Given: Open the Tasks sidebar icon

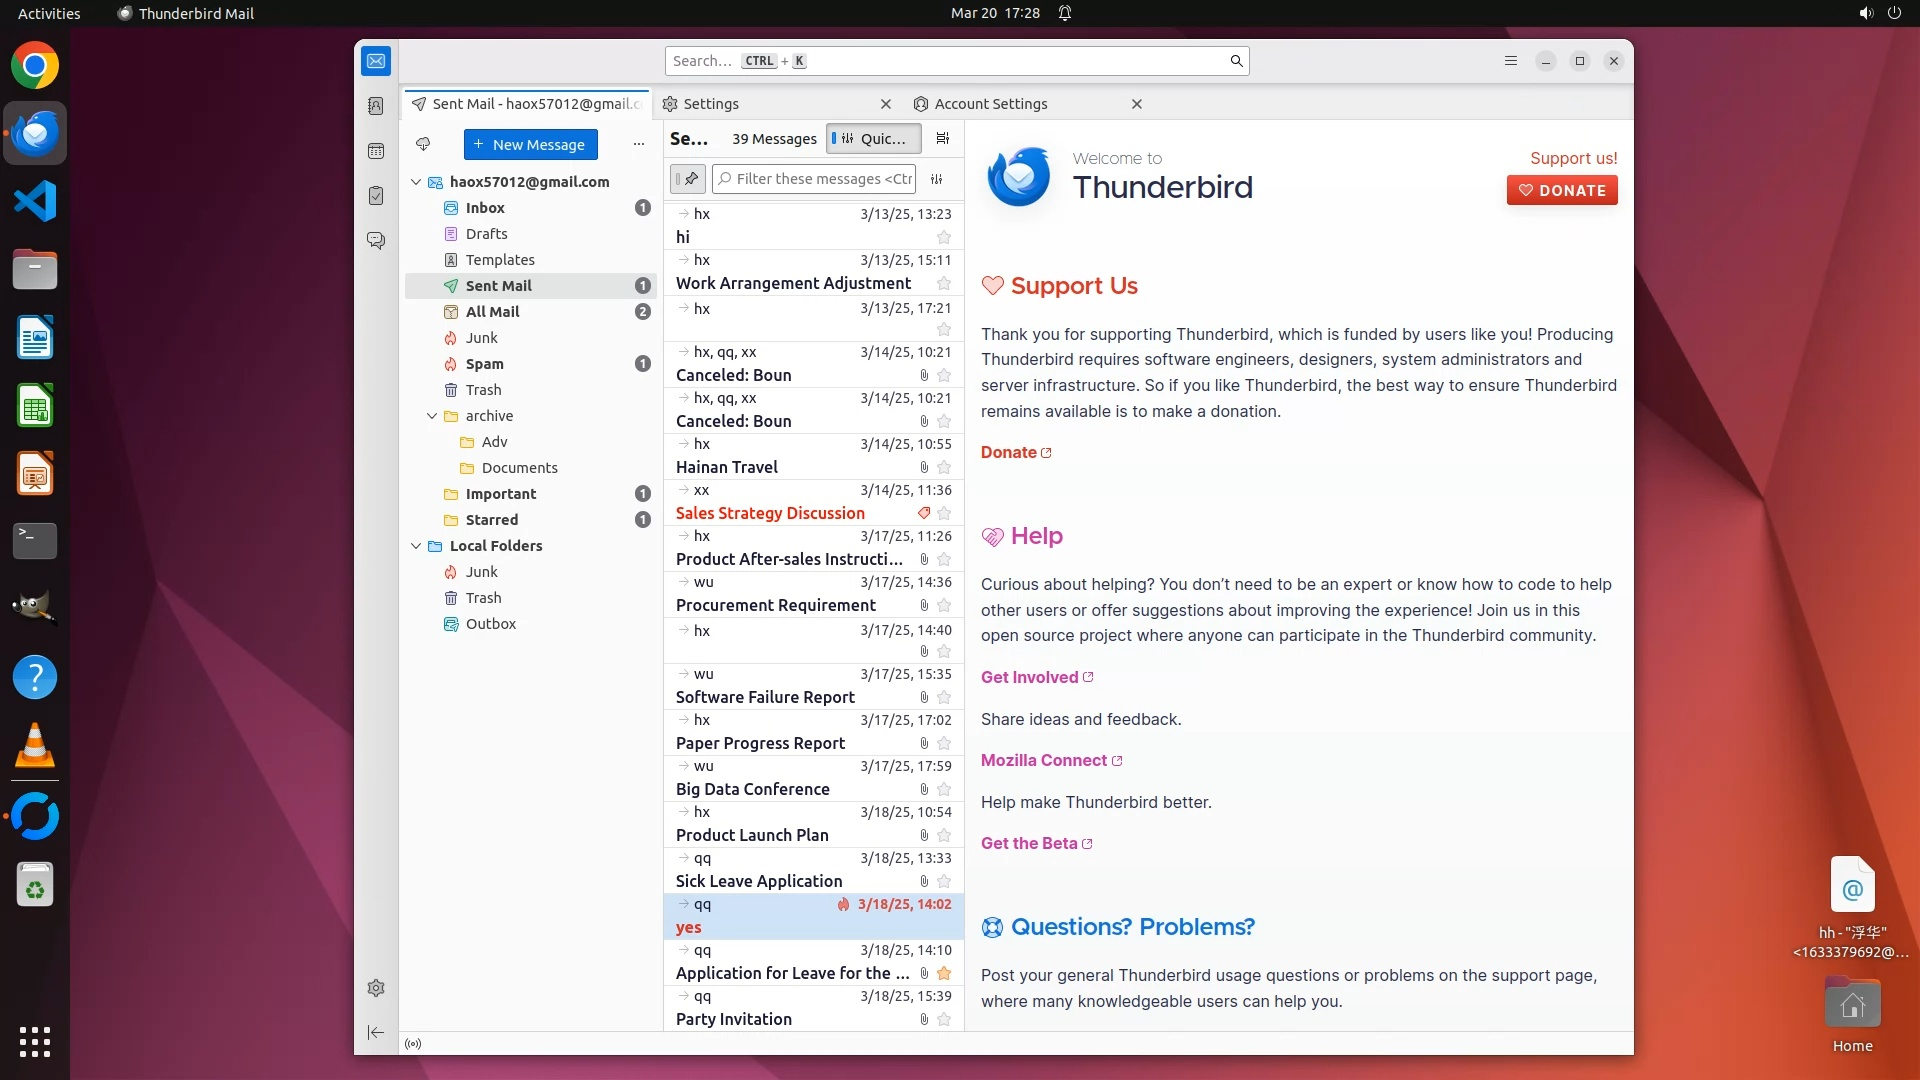Looking at the screenshot, I should [x=376, y=196].
